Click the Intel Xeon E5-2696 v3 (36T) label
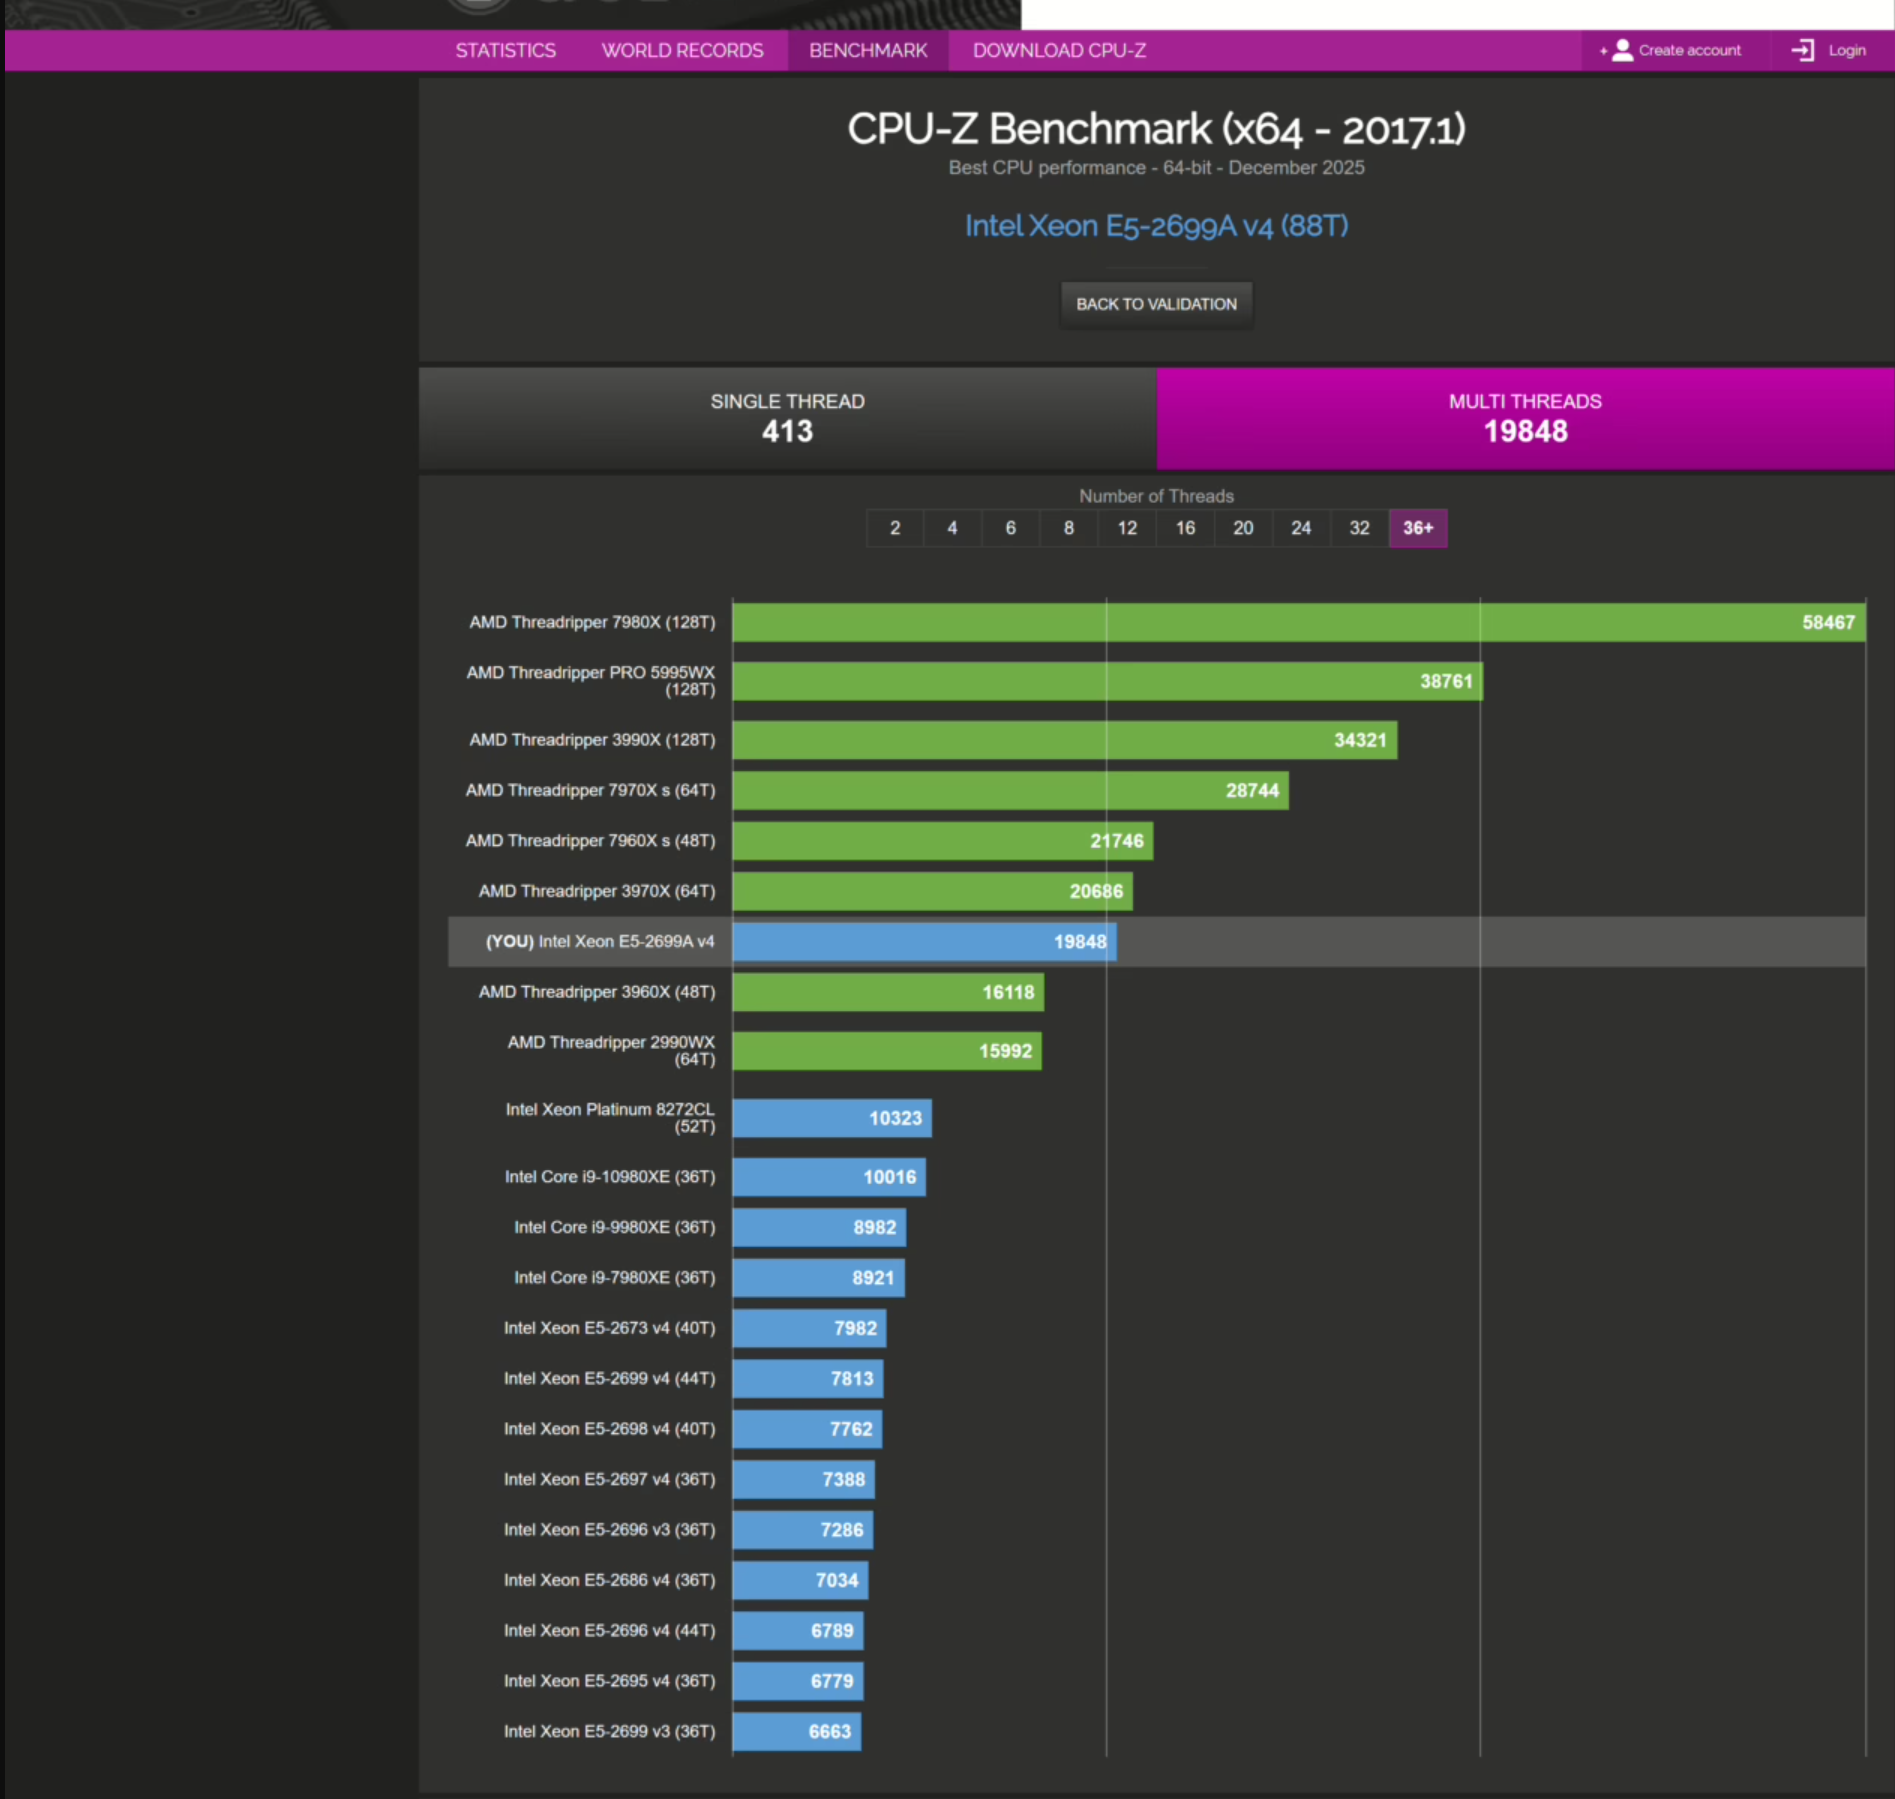 point(609,1530)
